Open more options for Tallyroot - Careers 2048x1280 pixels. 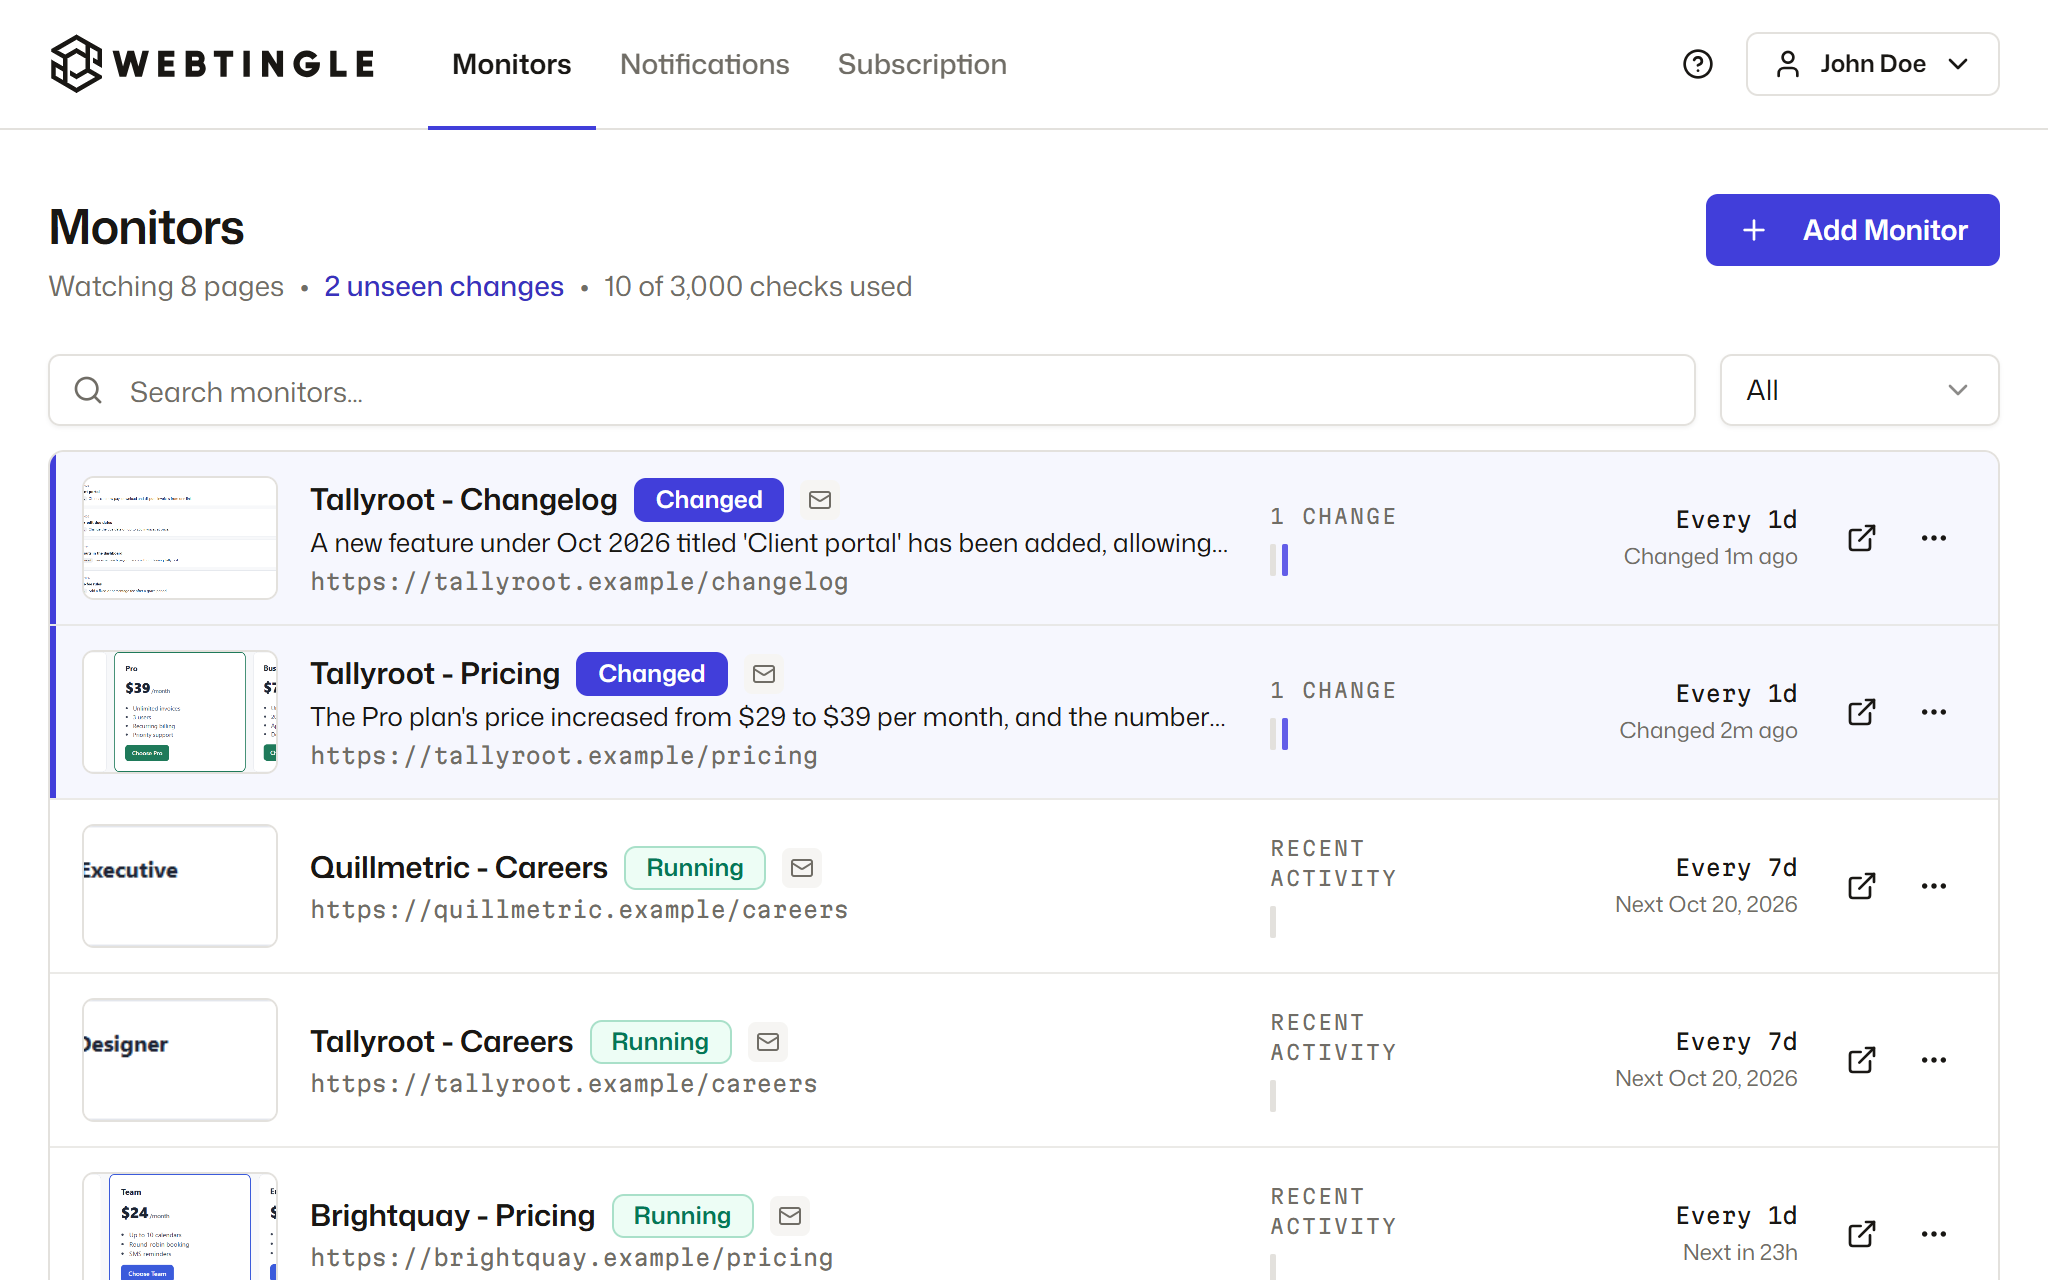(x=1933, y=1060)
